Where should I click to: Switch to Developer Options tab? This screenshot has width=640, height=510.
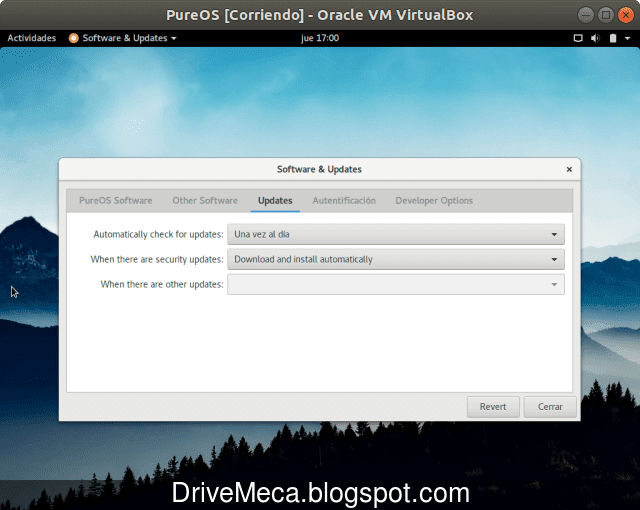click(x=434, y=200)
